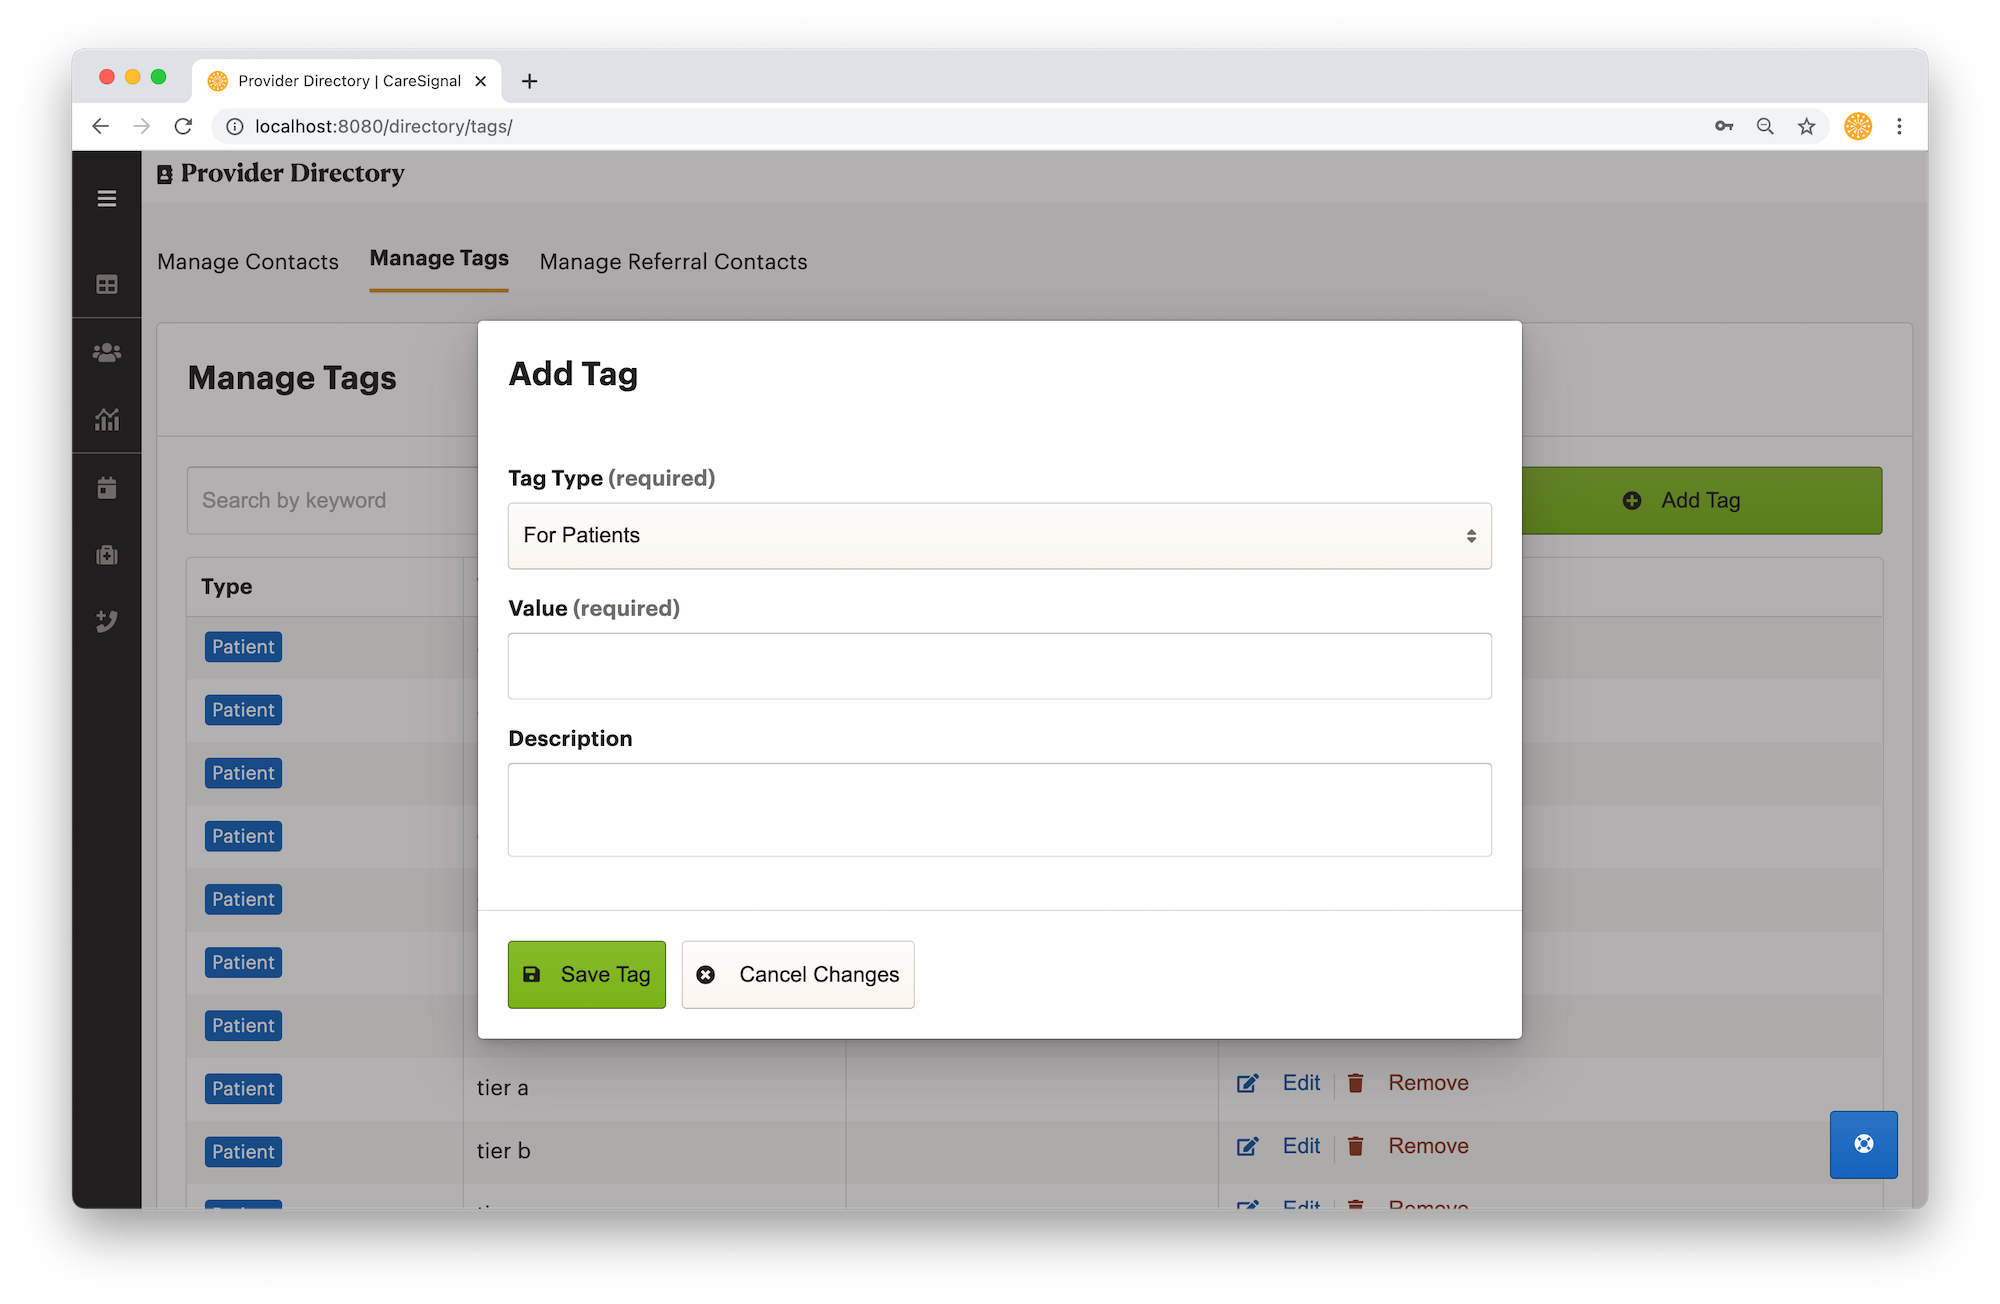Click the Patient badge in tier a row
The width and height of the screenshot is (2000, 1304).
click(243, 1089)
